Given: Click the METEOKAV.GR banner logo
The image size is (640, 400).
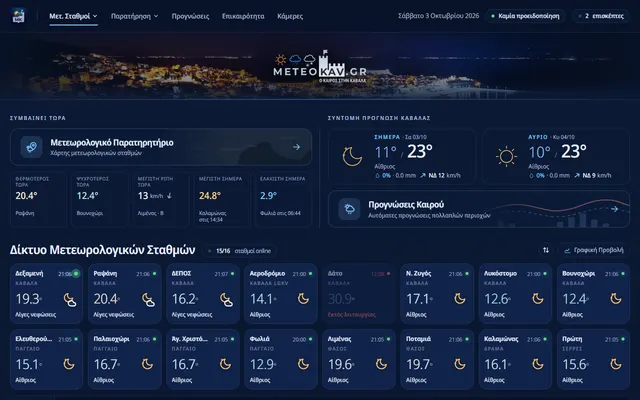Looking at the screenshot, I should [x=320, y=67].
